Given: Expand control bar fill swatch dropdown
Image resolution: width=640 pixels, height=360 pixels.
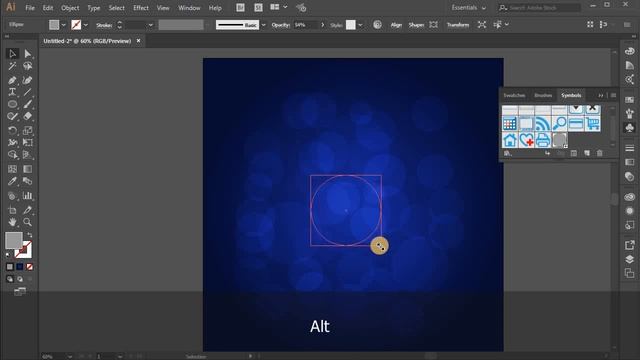Looking at the screenshot, I should pyautogui.click(x=63, y=25).
